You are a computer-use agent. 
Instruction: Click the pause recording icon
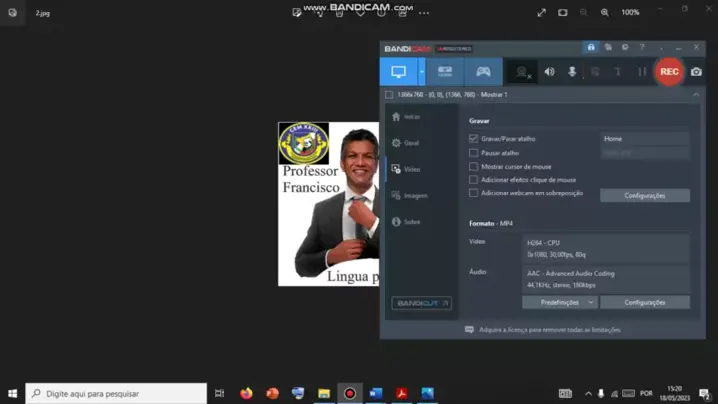pyautogui.click(x=642, y=72)
